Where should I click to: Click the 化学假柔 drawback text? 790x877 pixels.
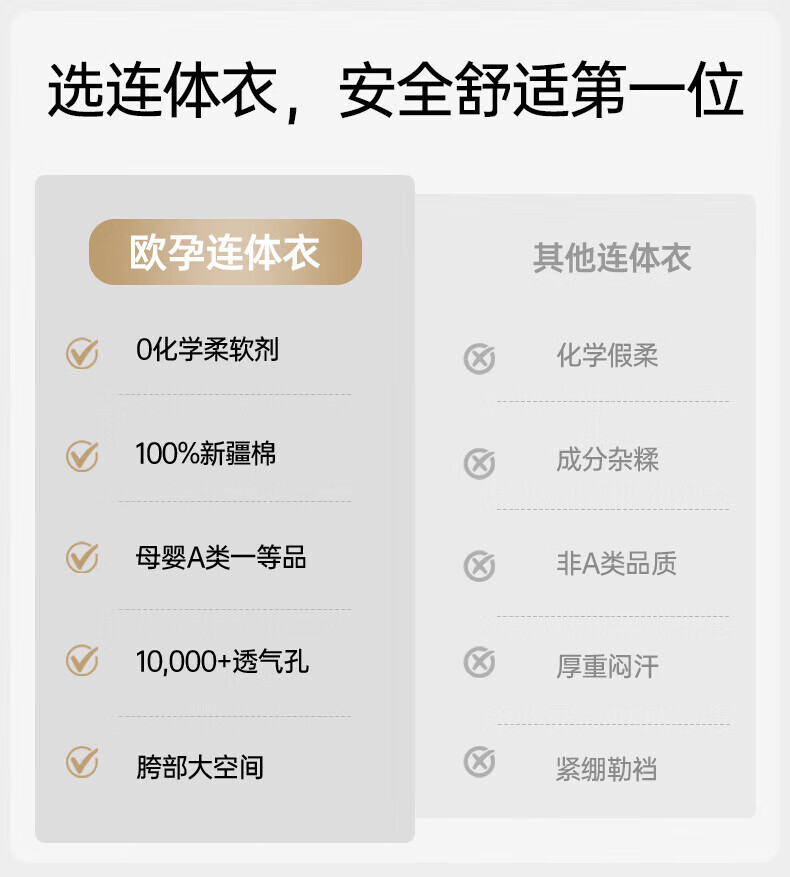click(x=607, y=356)
